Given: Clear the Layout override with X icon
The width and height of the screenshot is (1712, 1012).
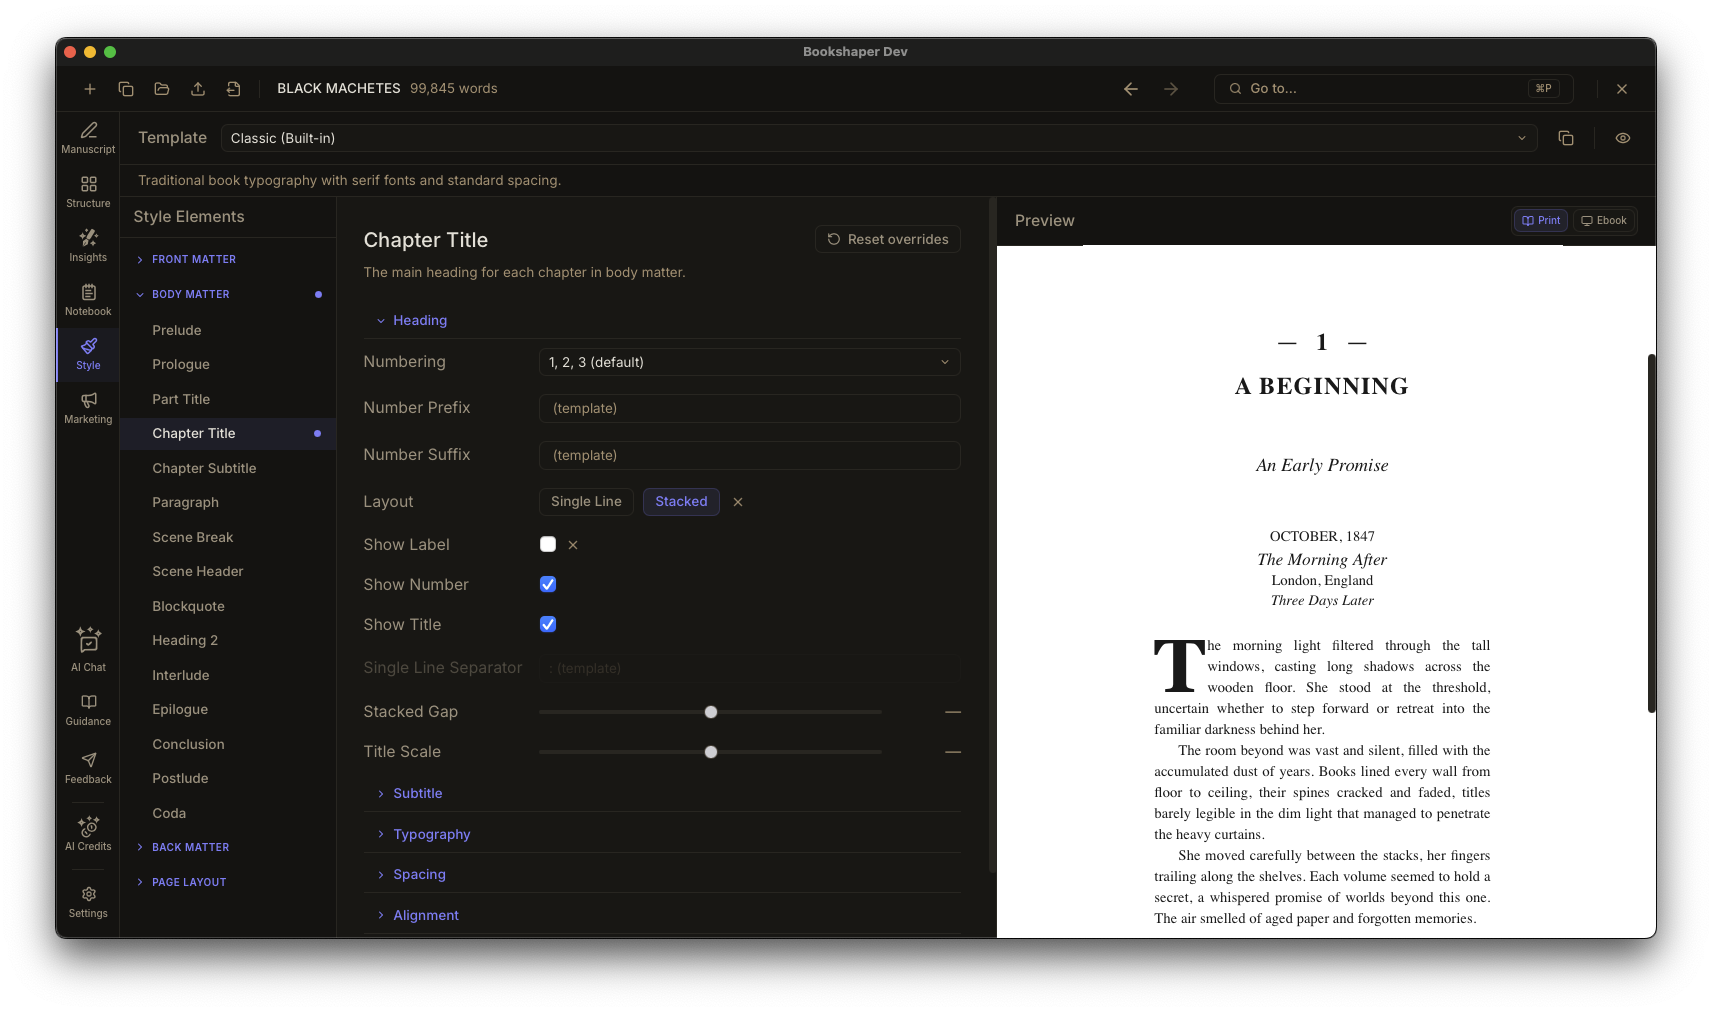Looking at the screenshot, I should click(x=738, y=502).
